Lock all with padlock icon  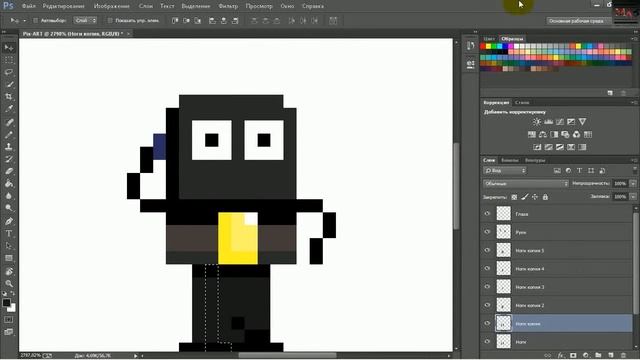[x=545, y=197]
